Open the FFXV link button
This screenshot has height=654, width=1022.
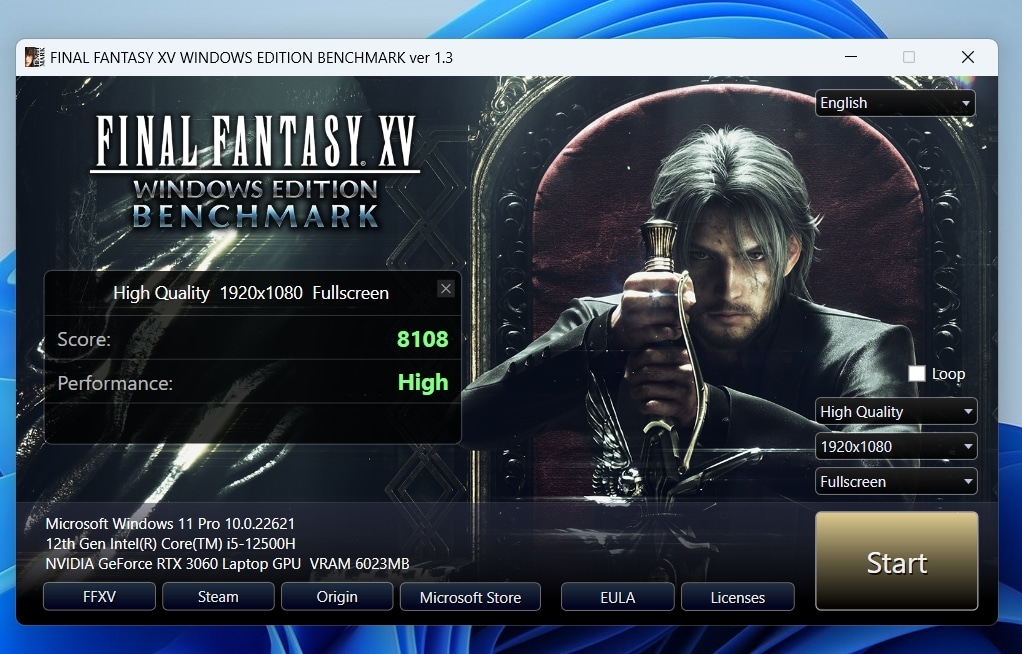coord(100,597)
